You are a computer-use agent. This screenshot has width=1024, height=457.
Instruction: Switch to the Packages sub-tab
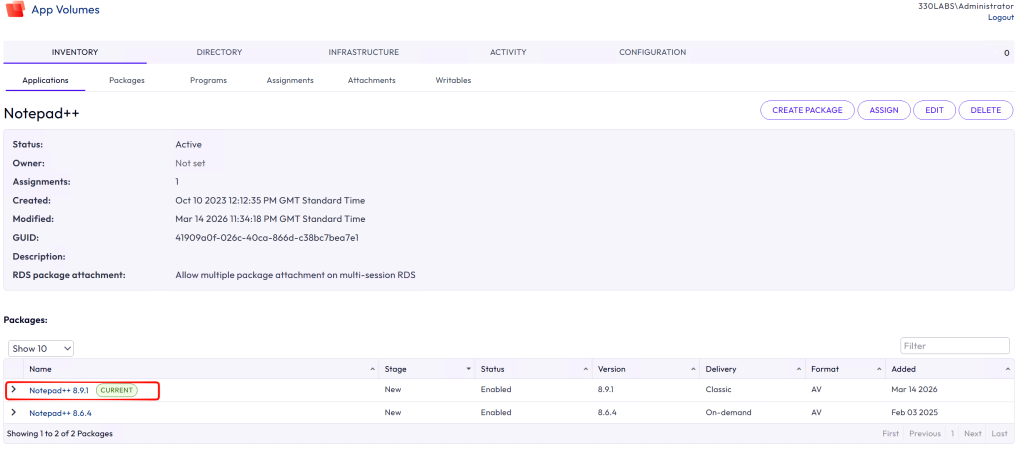coord(127,80)
